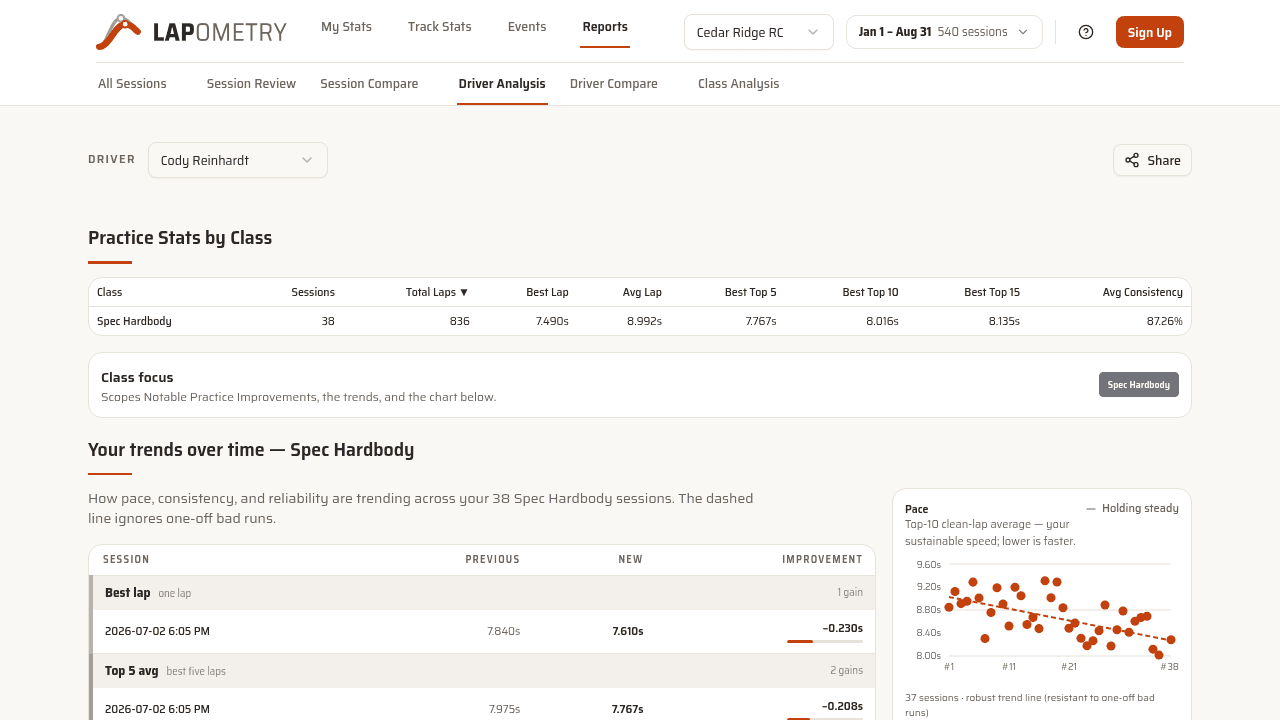The image size is (1280, 720).
Task: Sort by Class column header
Action: [110, 292]
